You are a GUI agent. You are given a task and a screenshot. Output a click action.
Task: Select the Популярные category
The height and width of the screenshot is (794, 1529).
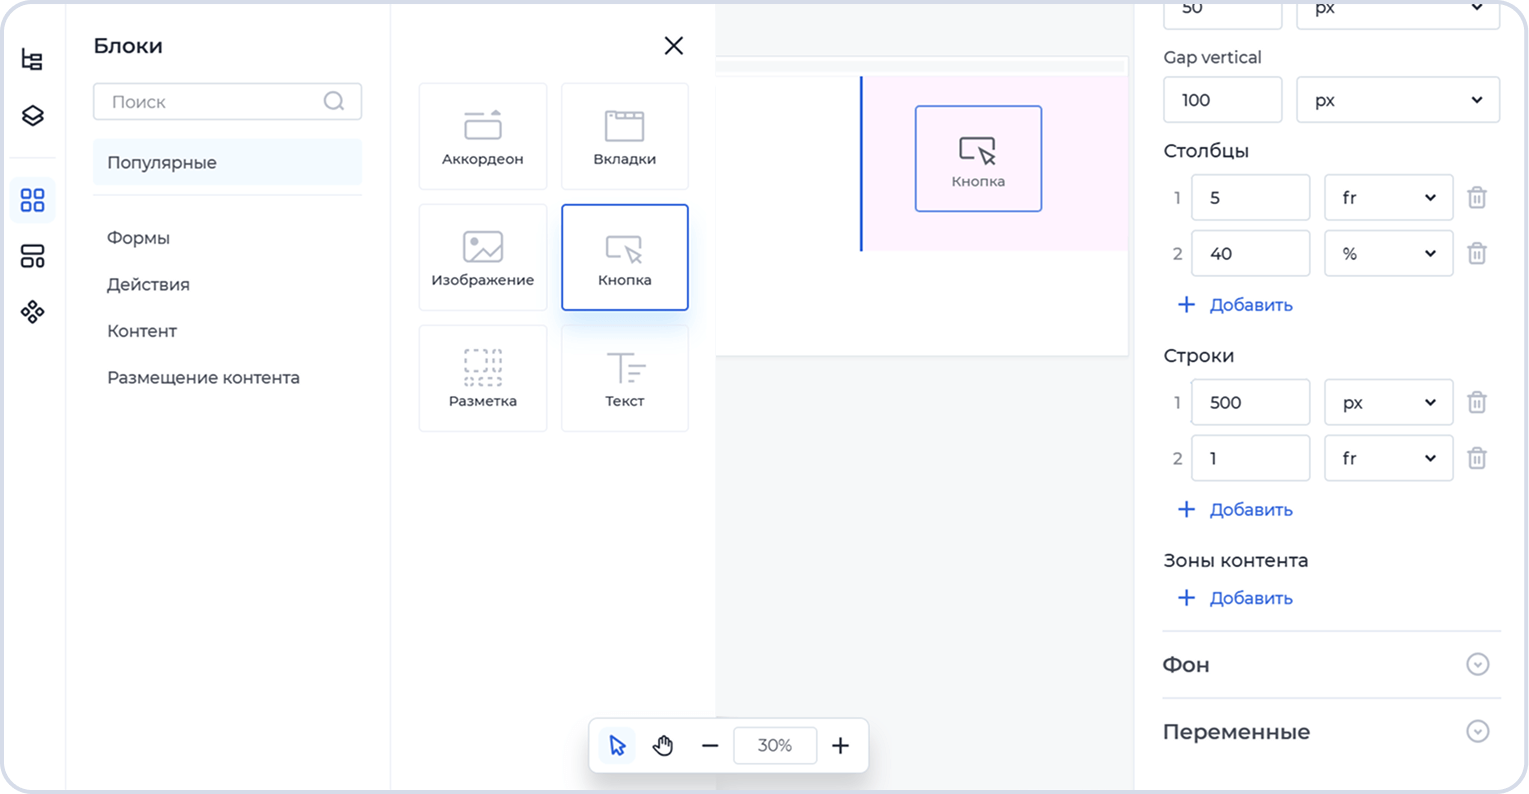227,162
